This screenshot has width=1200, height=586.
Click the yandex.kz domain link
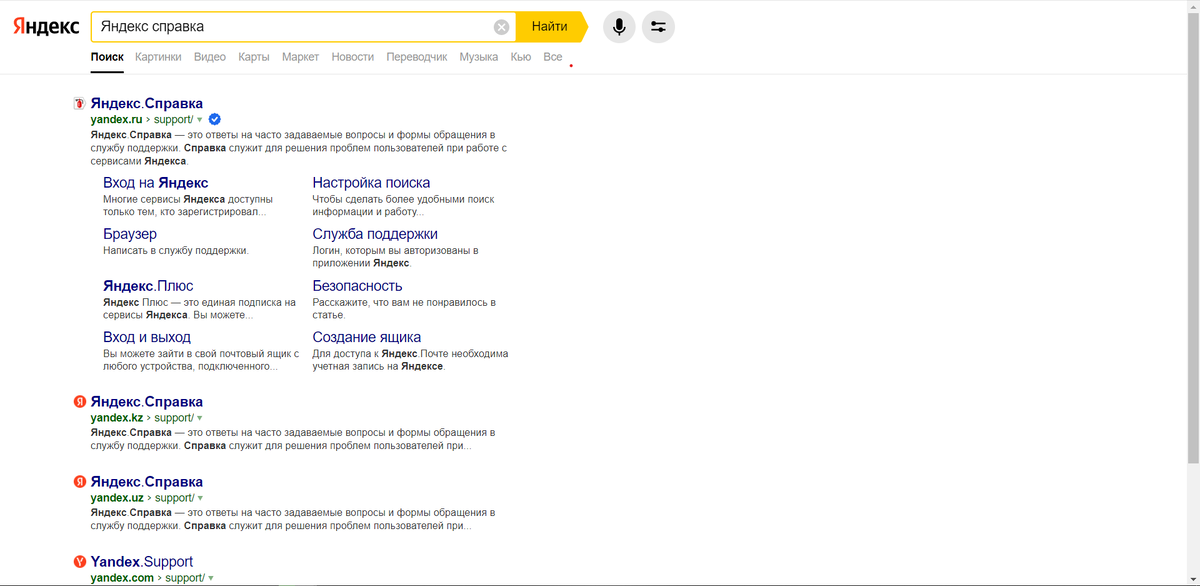click(x=117, y=418)
